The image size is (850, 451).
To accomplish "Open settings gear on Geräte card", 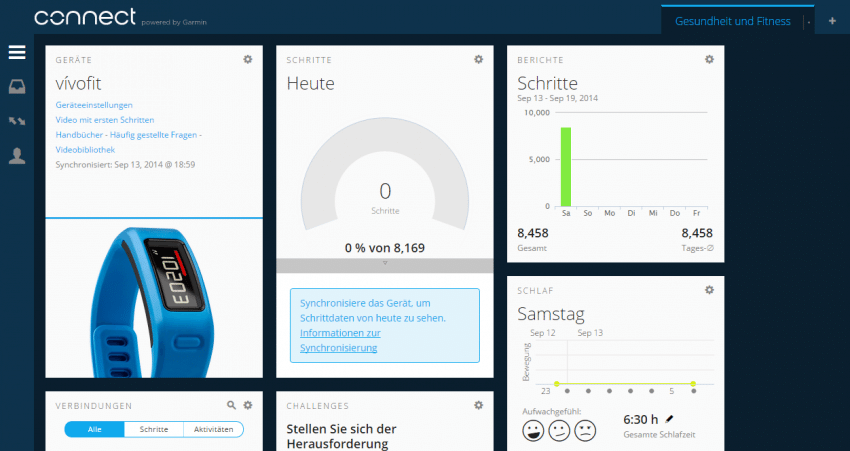I will [x=248, y=60].
